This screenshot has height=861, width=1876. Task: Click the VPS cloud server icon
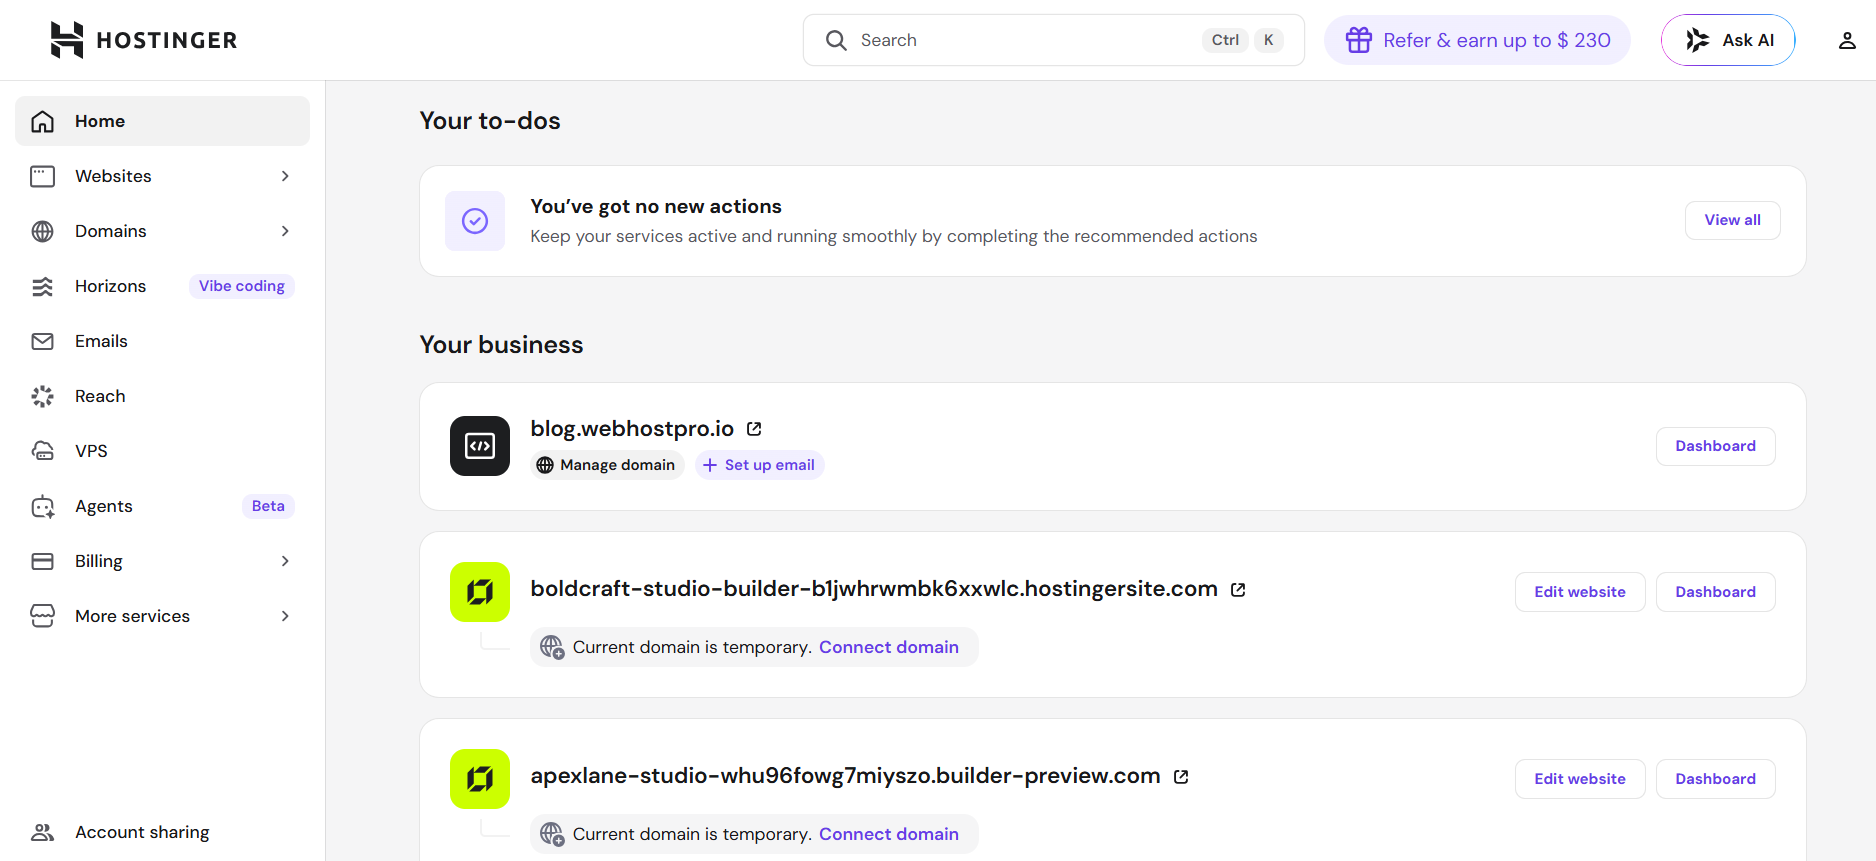42,451
